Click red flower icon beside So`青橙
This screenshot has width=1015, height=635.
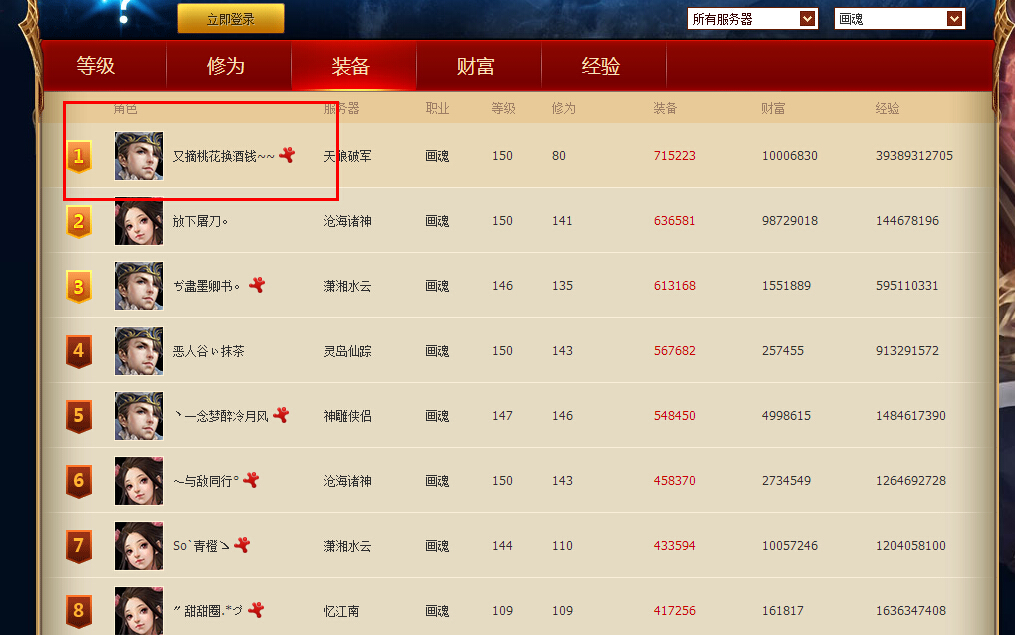pyautogui.click(x=241, y=545)
